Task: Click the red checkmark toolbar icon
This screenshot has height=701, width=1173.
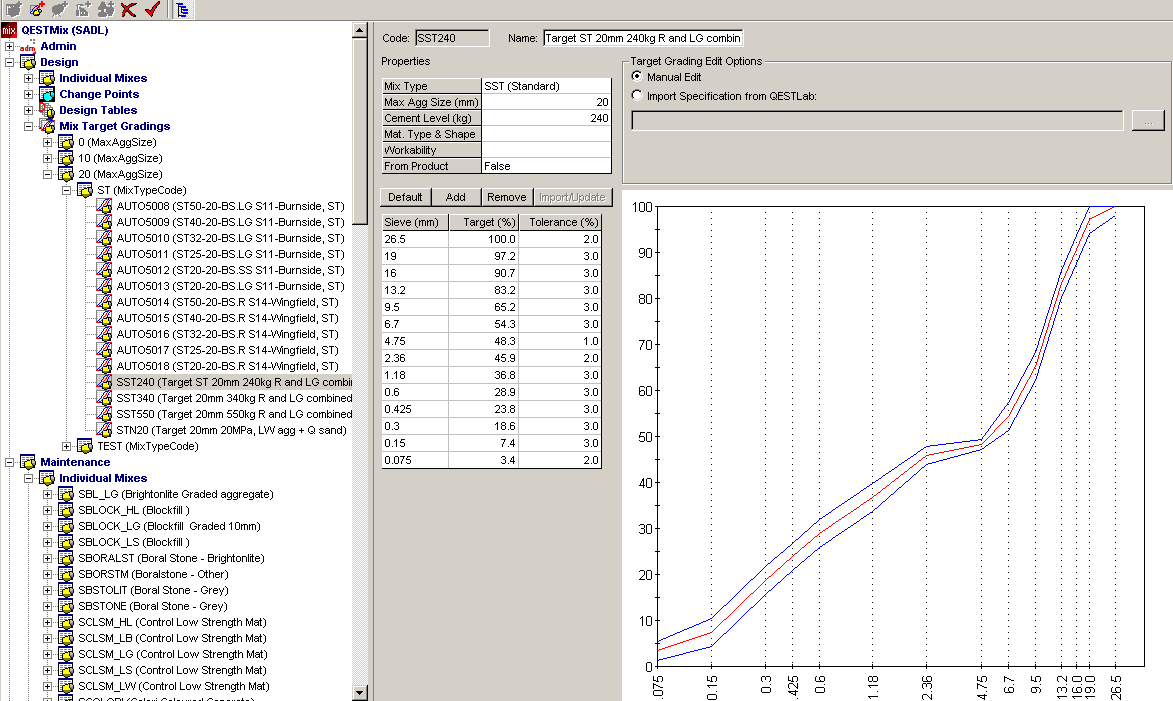Action: (152, 10)
